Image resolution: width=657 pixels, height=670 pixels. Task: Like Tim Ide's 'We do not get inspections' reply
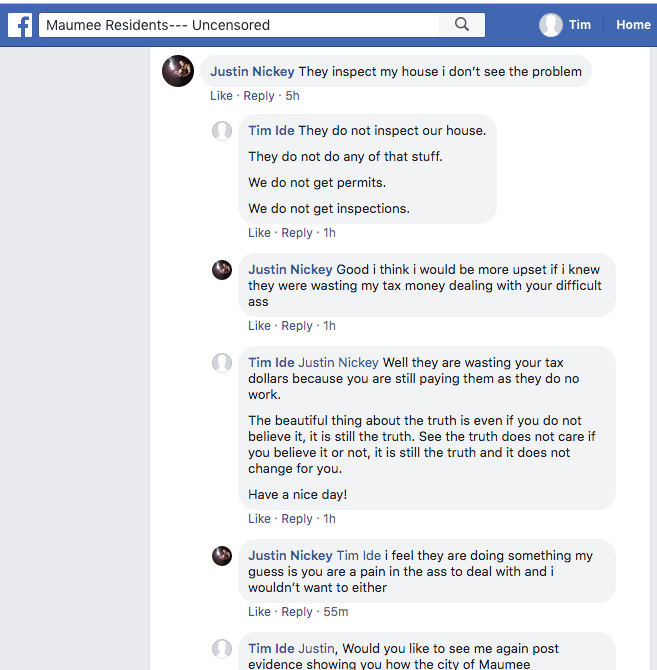[259, 233]
